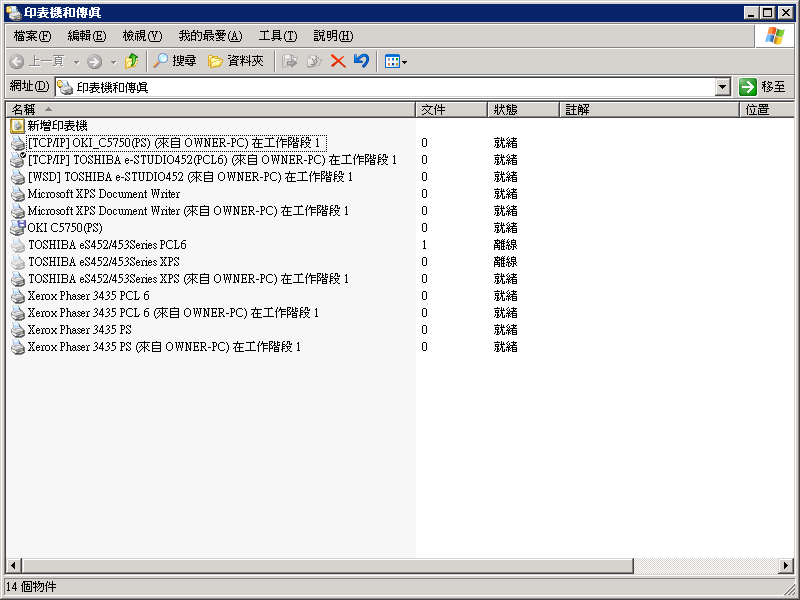Select Microsoft XPS Document Writer OWNER-PC icon
This screenshot has height=600, width=800.
point(18,211)
